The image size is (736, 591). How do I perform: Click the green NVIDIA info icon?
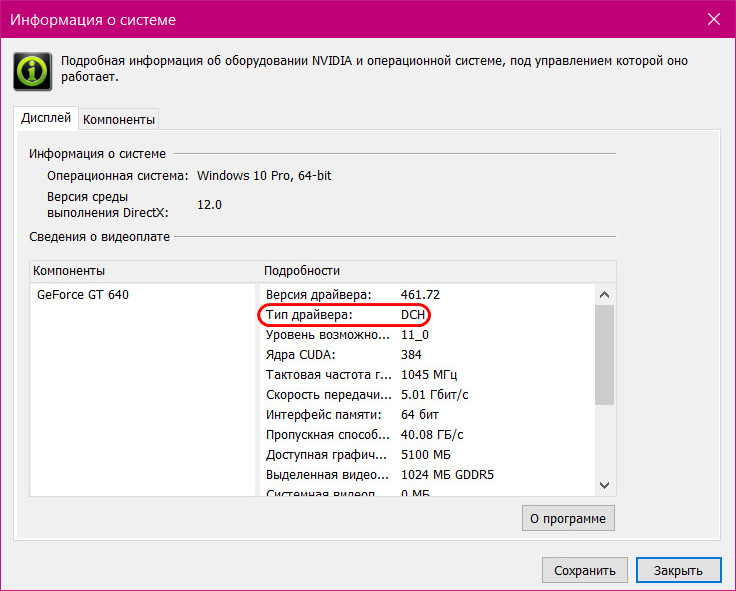click(32, 71)
